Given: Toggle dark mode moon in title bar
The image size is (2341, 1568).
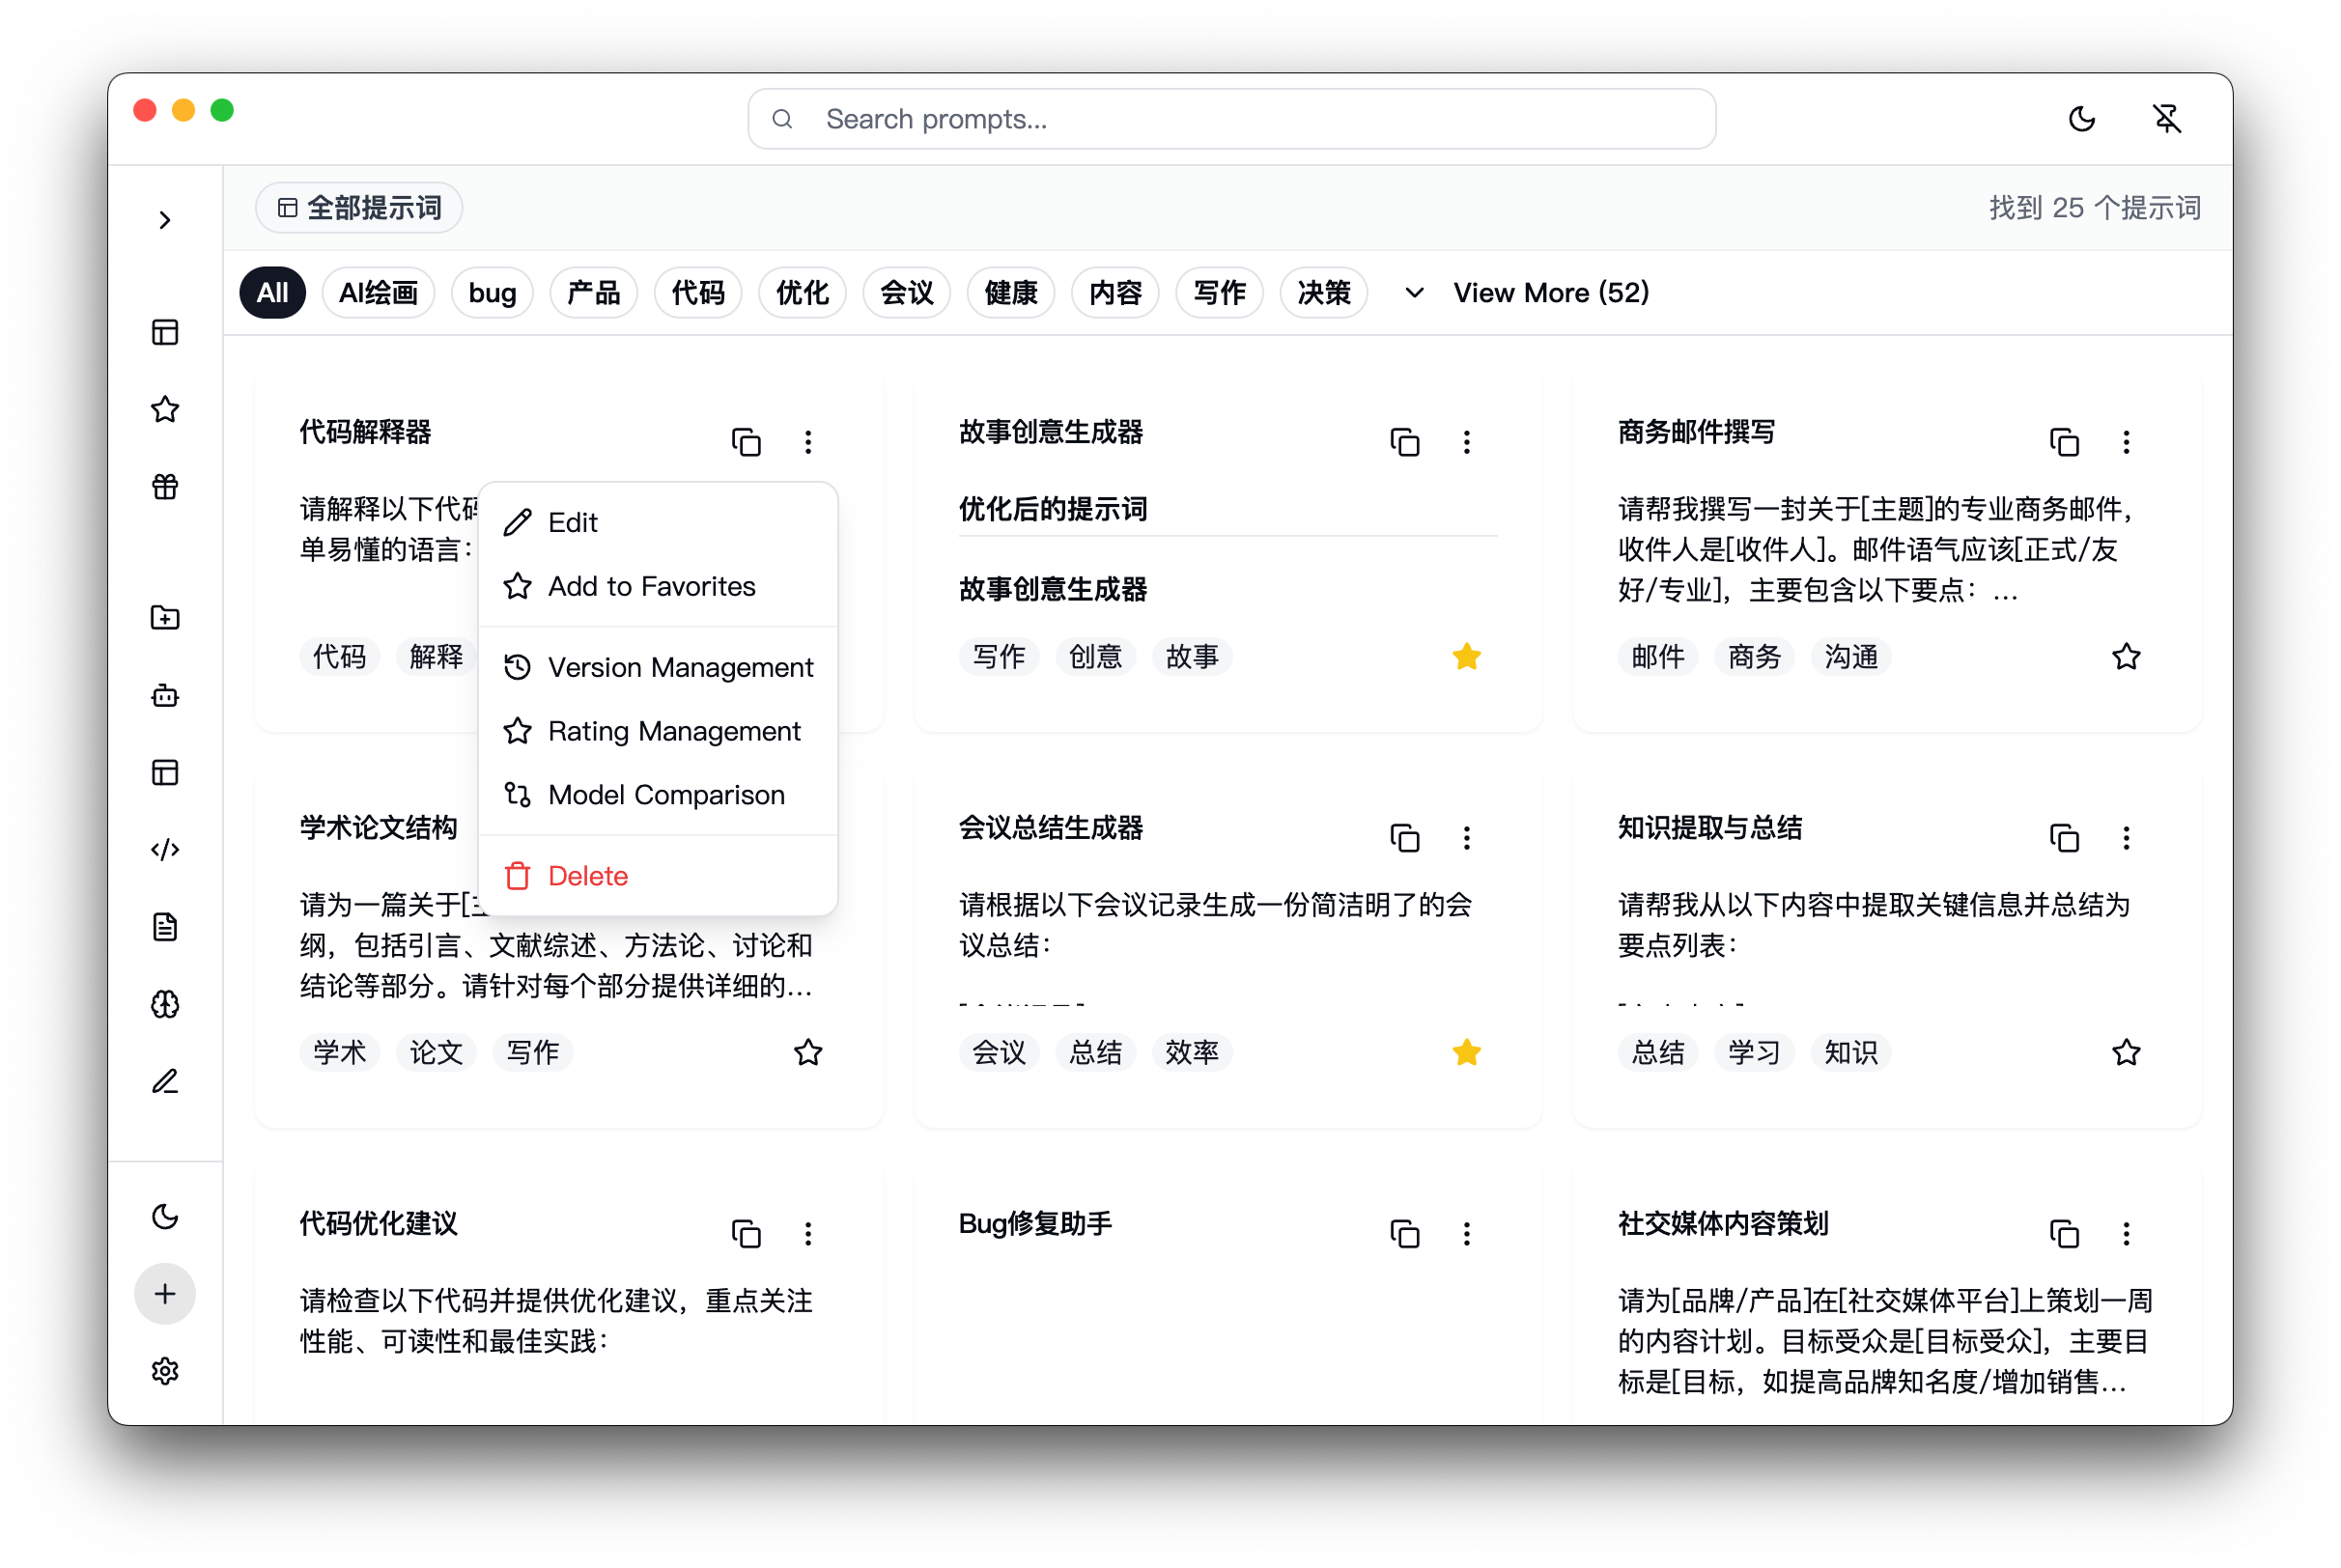Looking at the screenshot, I should tap(2081, 119).
